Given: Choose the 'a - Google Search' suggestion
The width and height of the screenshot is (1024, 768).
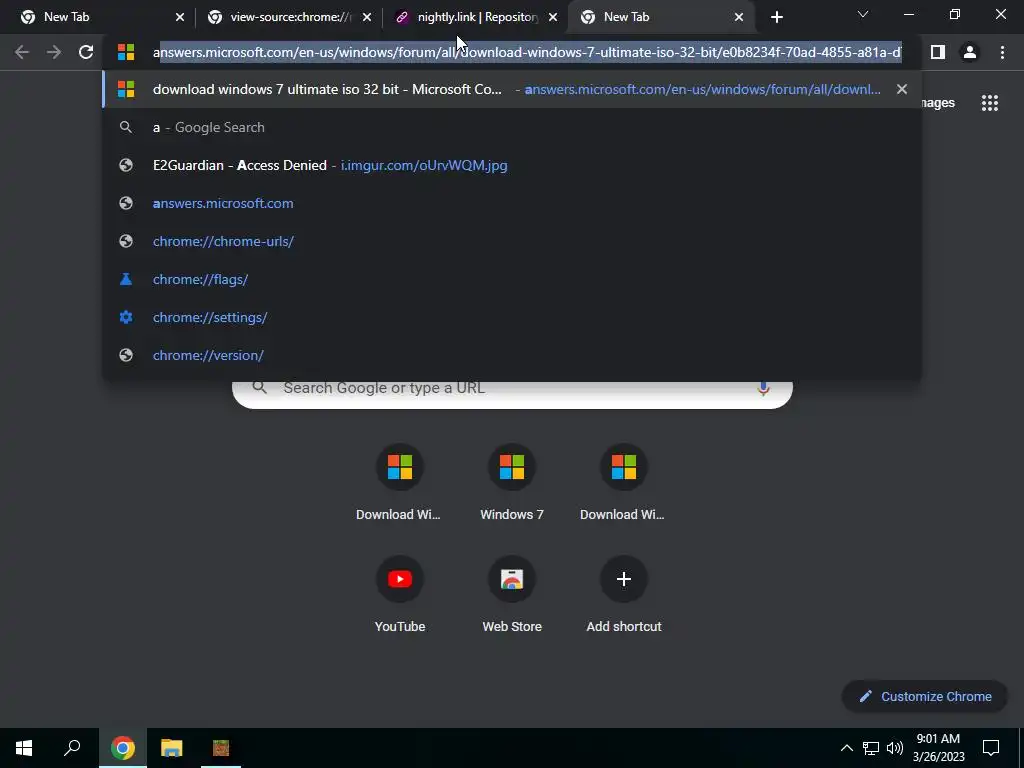Looking at the screenshot, I should [x=511, y=127].
